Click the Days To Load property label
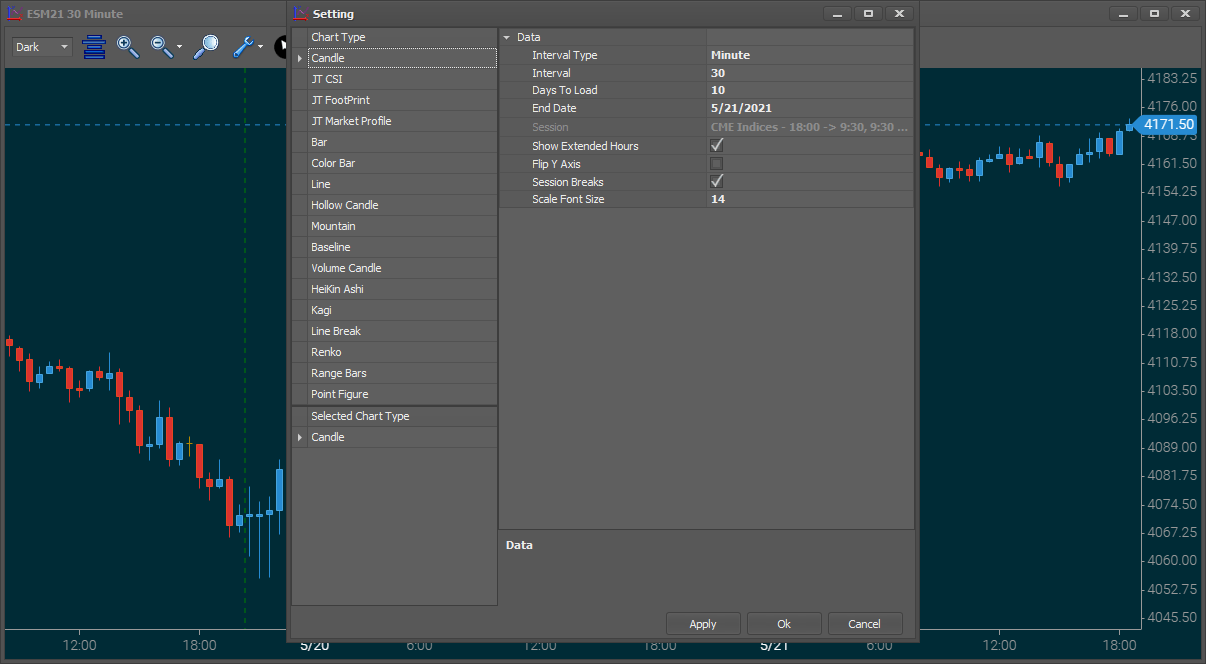1206x664 pixels. click(x=564, y=90)
